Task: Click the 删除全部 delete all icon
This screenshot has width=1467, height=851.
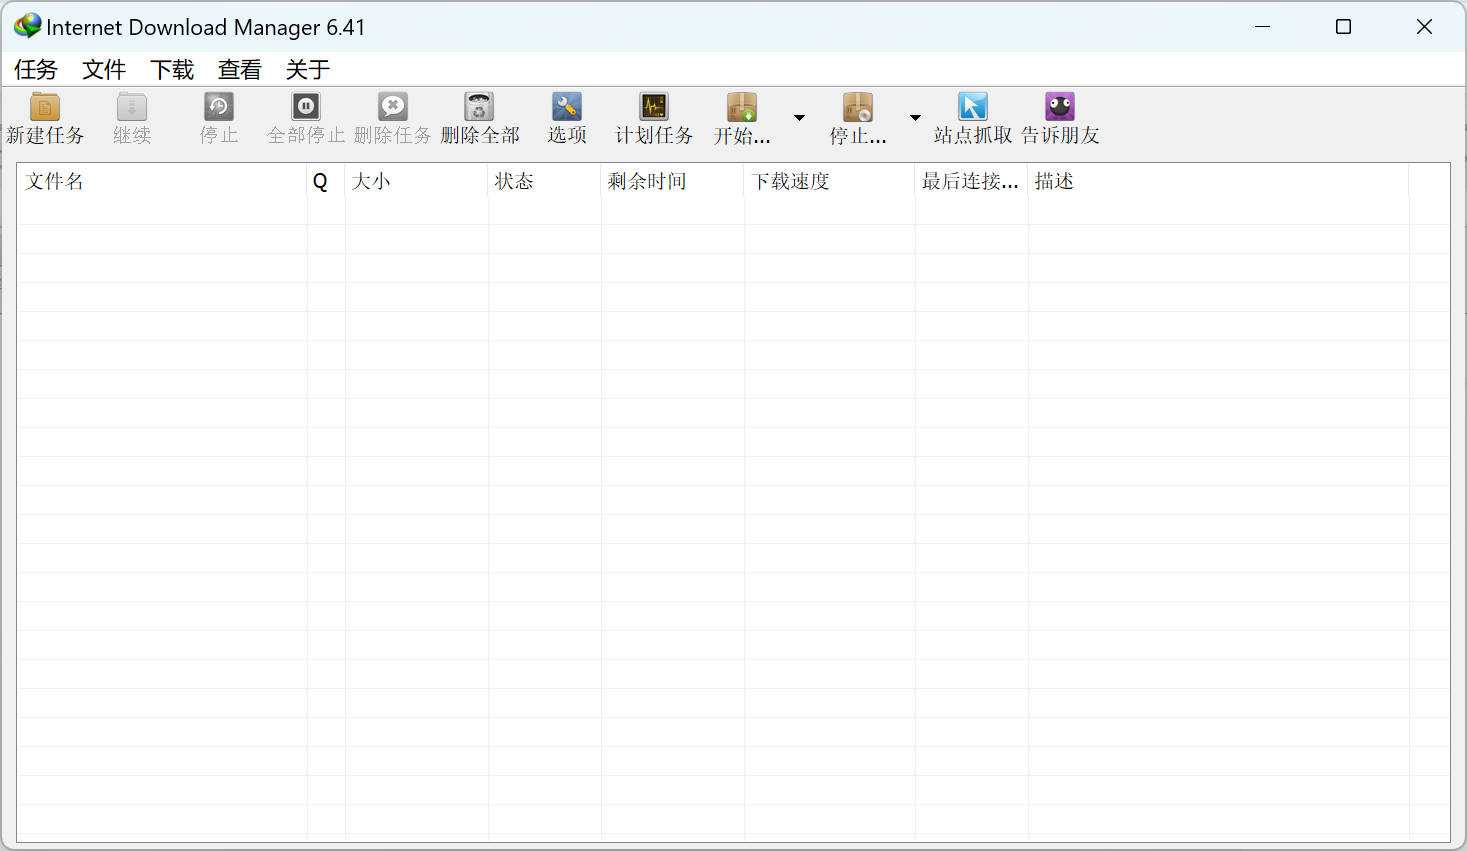Action: (480, 107)
